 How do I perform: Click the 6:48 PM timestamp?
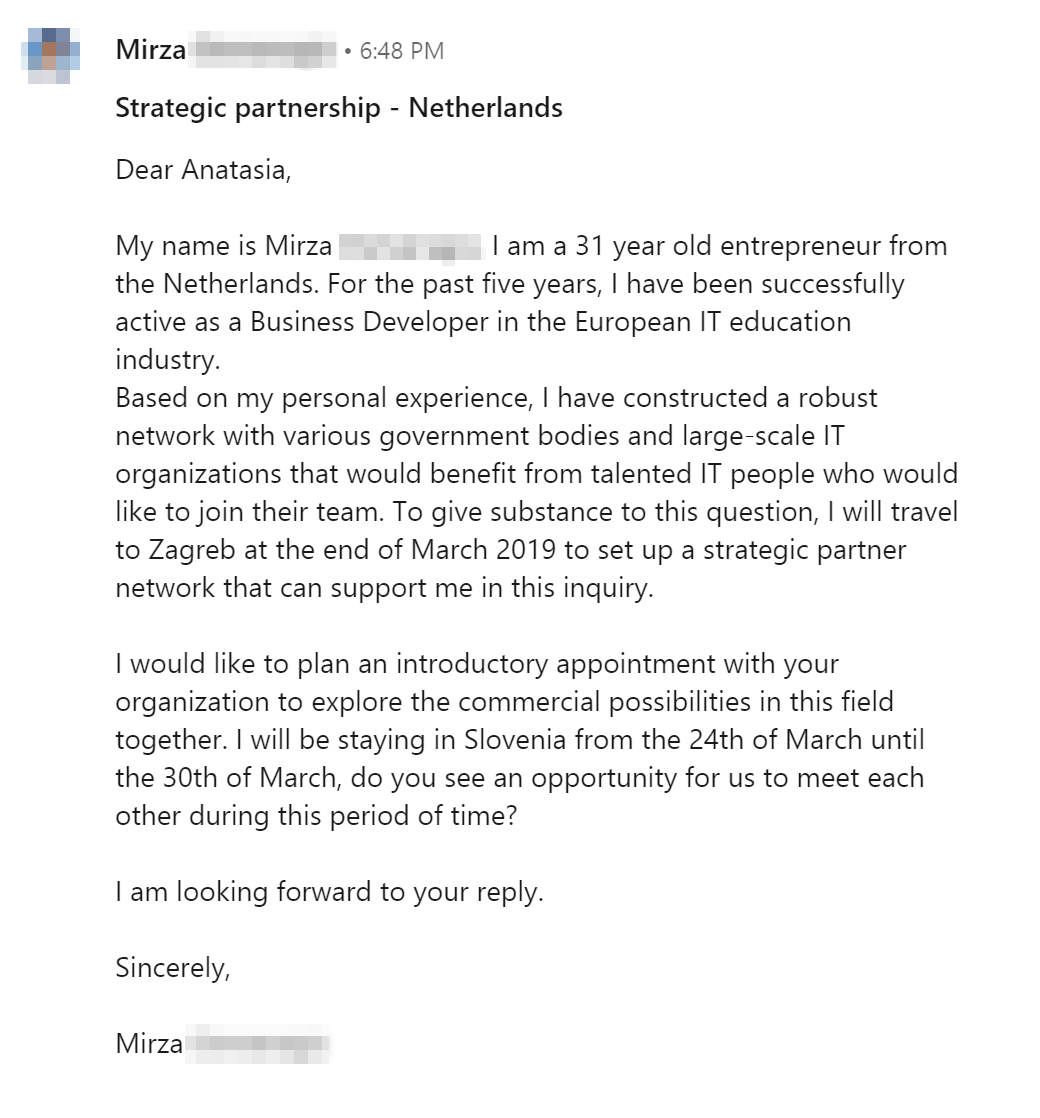pyautogui.click(x=402, y=51)
